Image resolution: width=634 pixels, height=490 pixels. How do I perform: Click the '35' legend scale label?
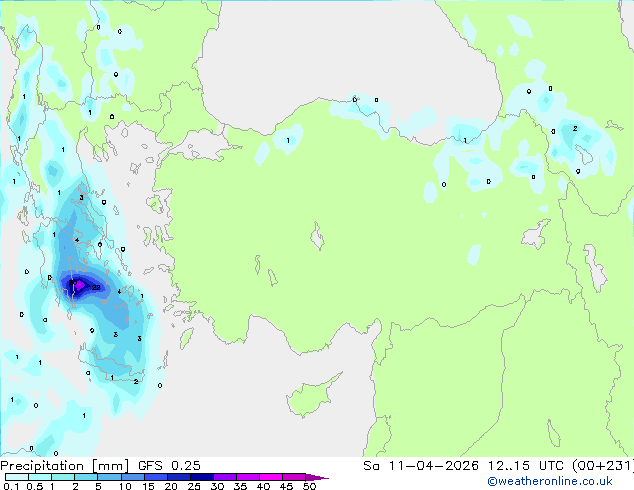pos(241,486)
